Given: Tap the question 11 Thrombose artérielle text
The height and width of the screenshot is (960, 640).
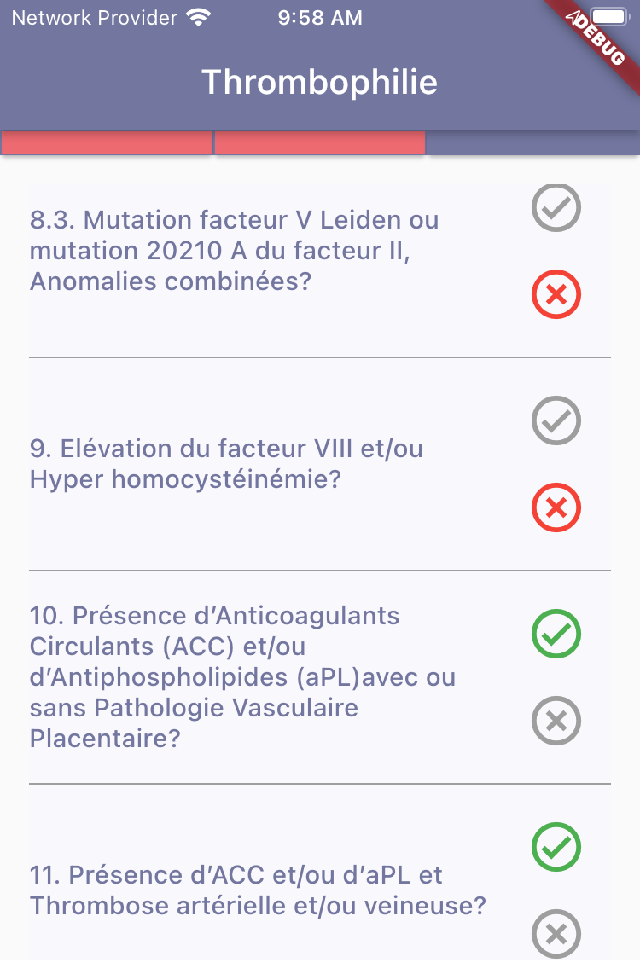Looking at the screenshot, I should 258,890.
